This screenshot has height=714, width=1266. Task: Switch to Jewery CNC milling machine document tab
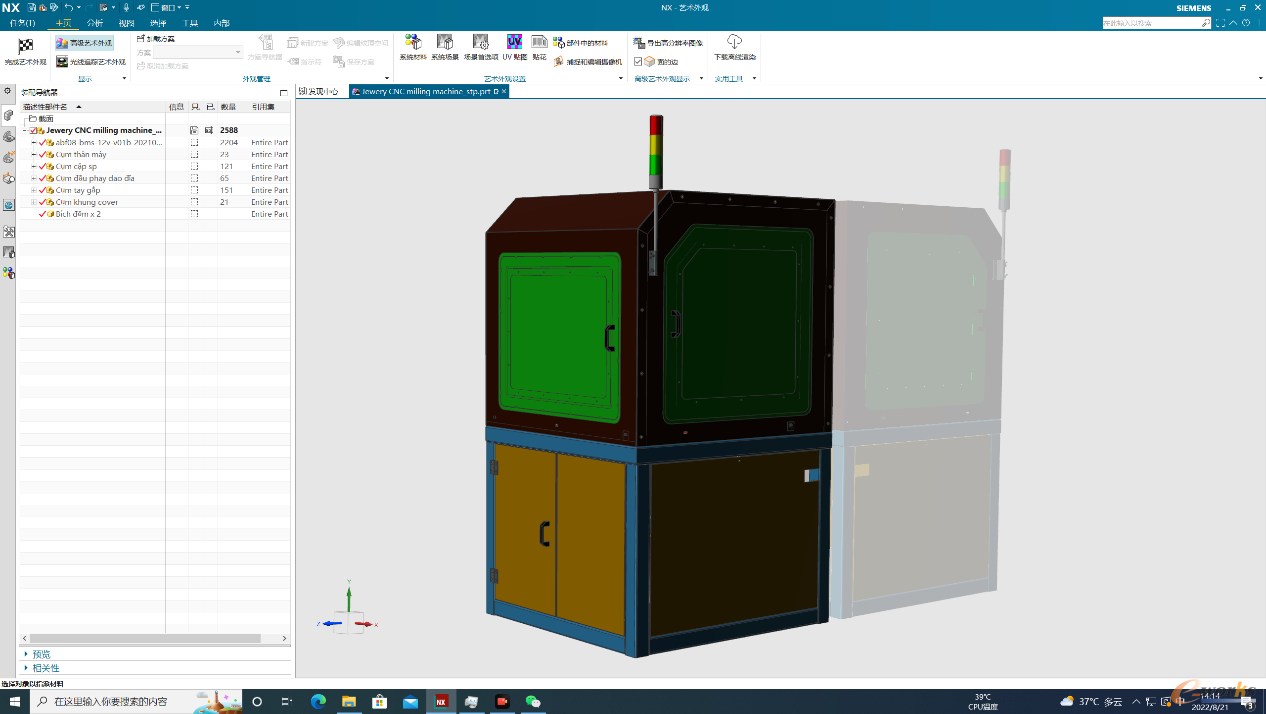tap(429, 91)
